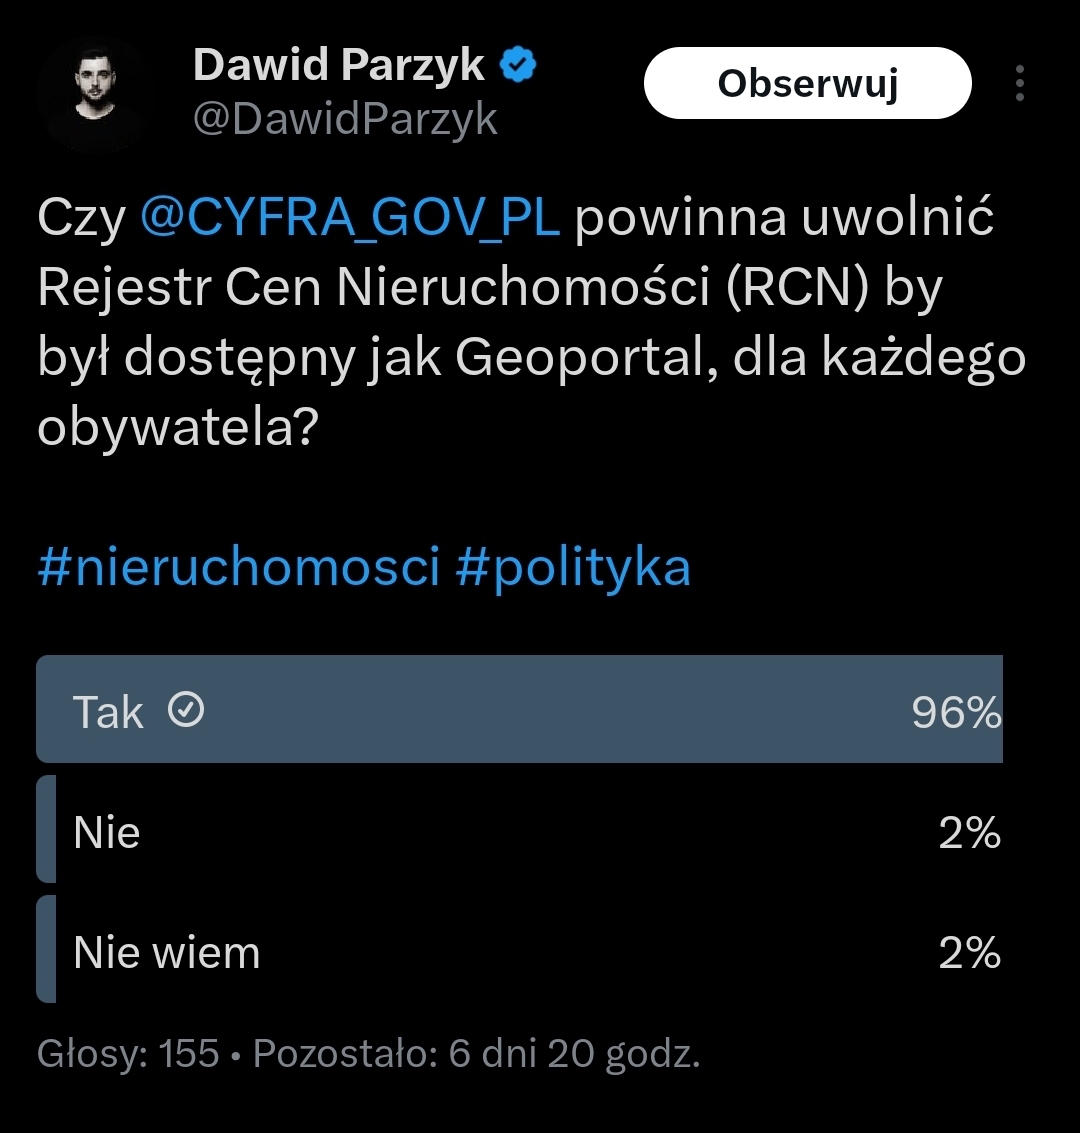Open the Dawid Parzyk display name
The height and width of the screenshot is (1133, 1080).
tap(338, 66)
